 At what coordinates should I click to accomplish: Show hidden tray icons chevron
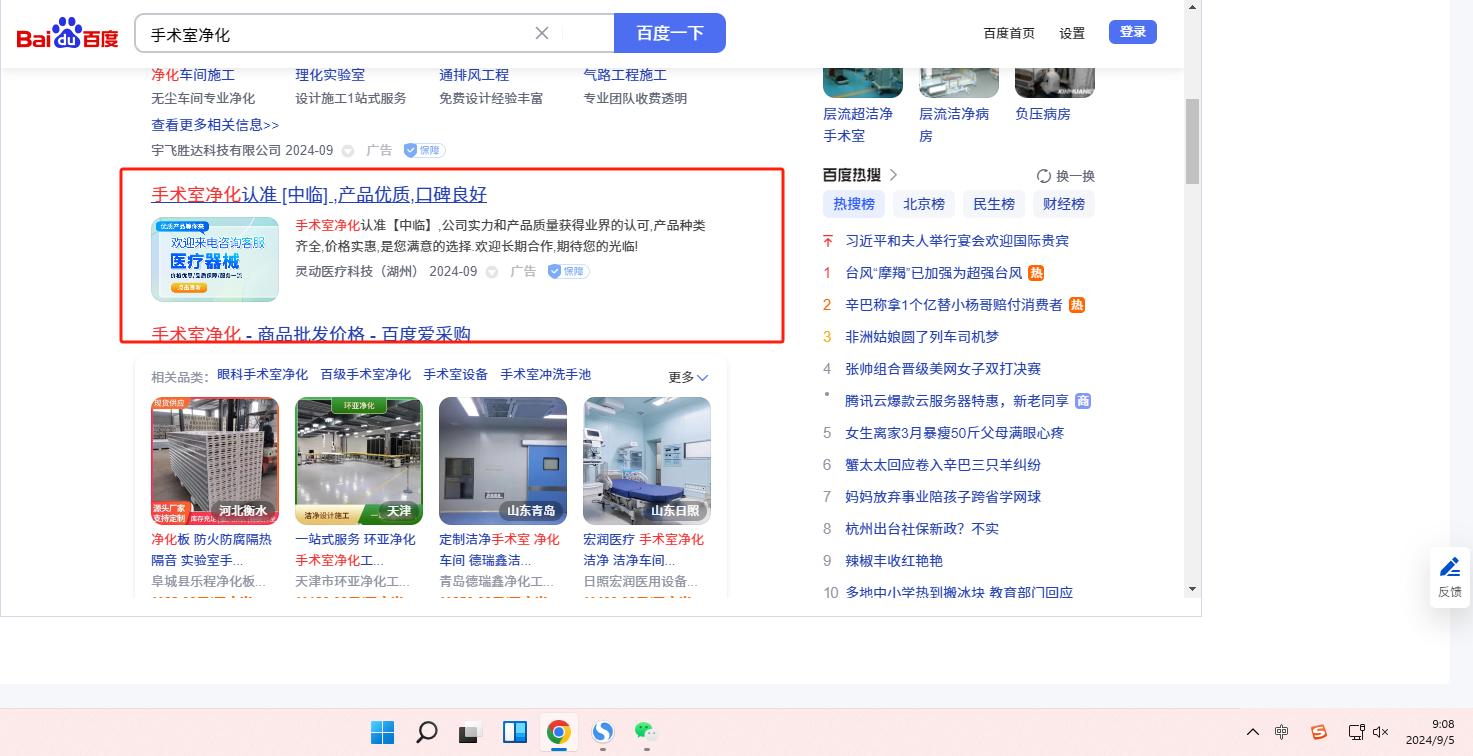1252,732
